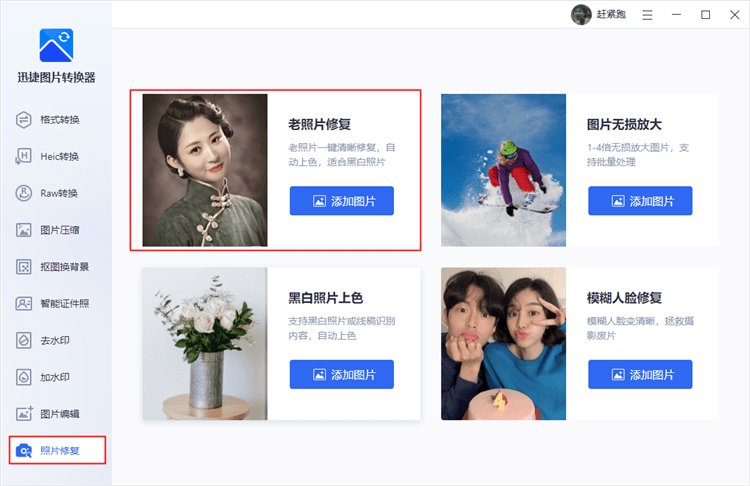750x486 pixels.
Task: Open the 抠图换背景 cutout icon
Action: point(23,267)
